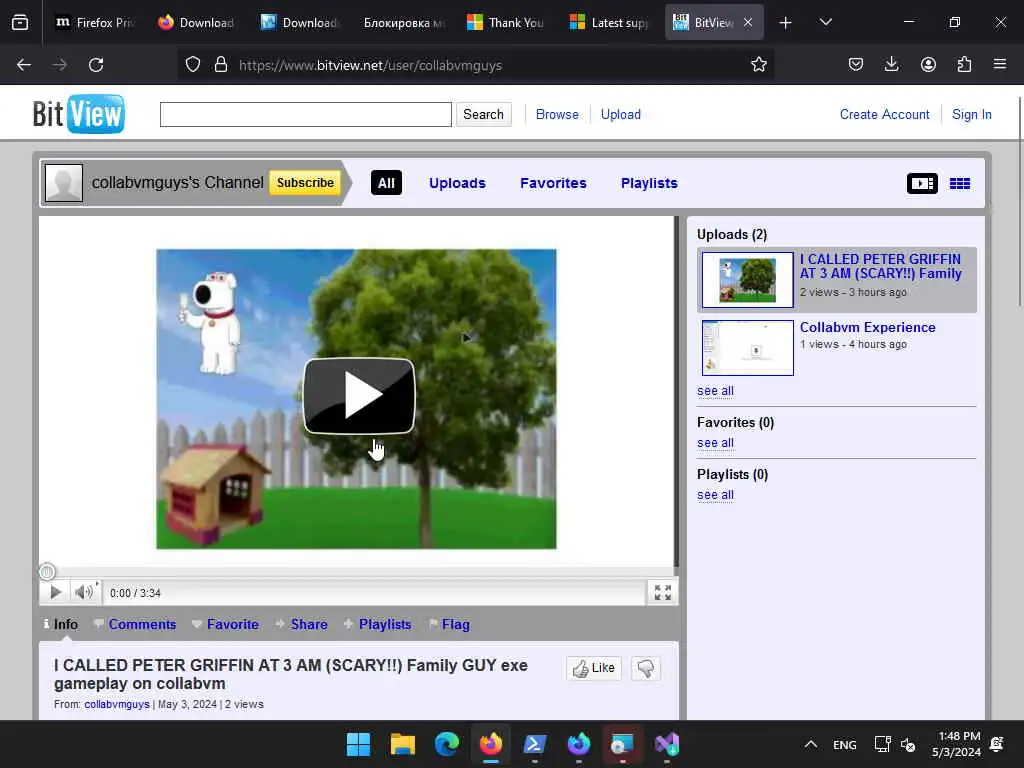Open the Share tab below the video
1024x768 pixels.
click(302, 624)
